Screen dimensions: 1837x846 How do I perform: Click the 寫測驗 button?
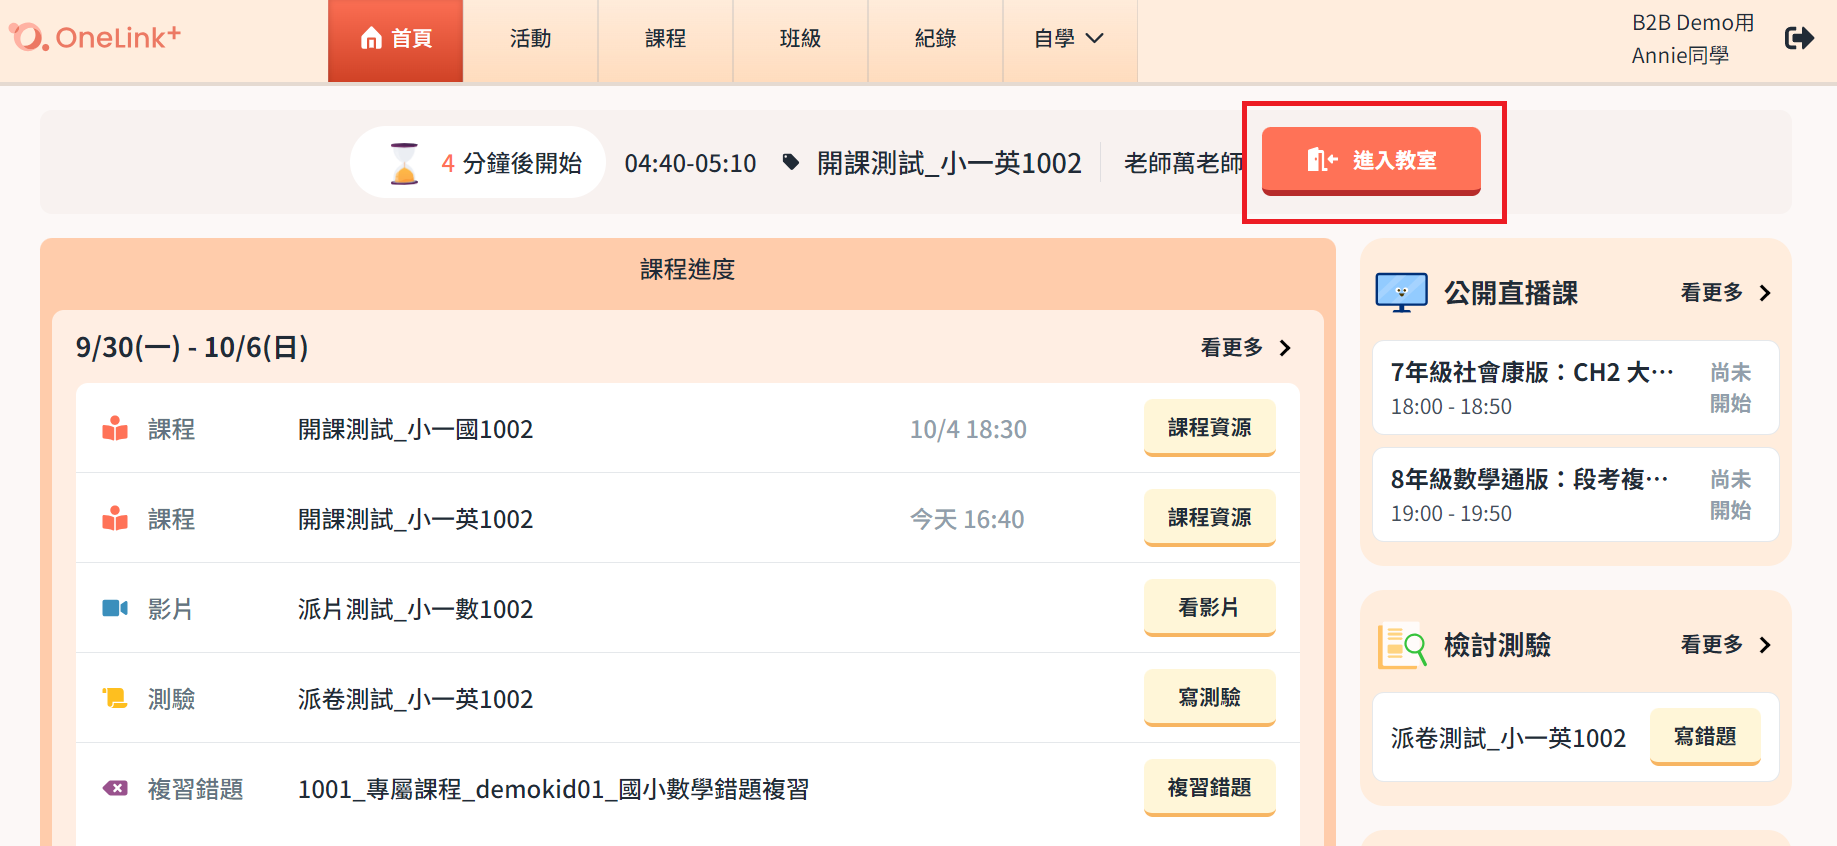pos(1210,698)
